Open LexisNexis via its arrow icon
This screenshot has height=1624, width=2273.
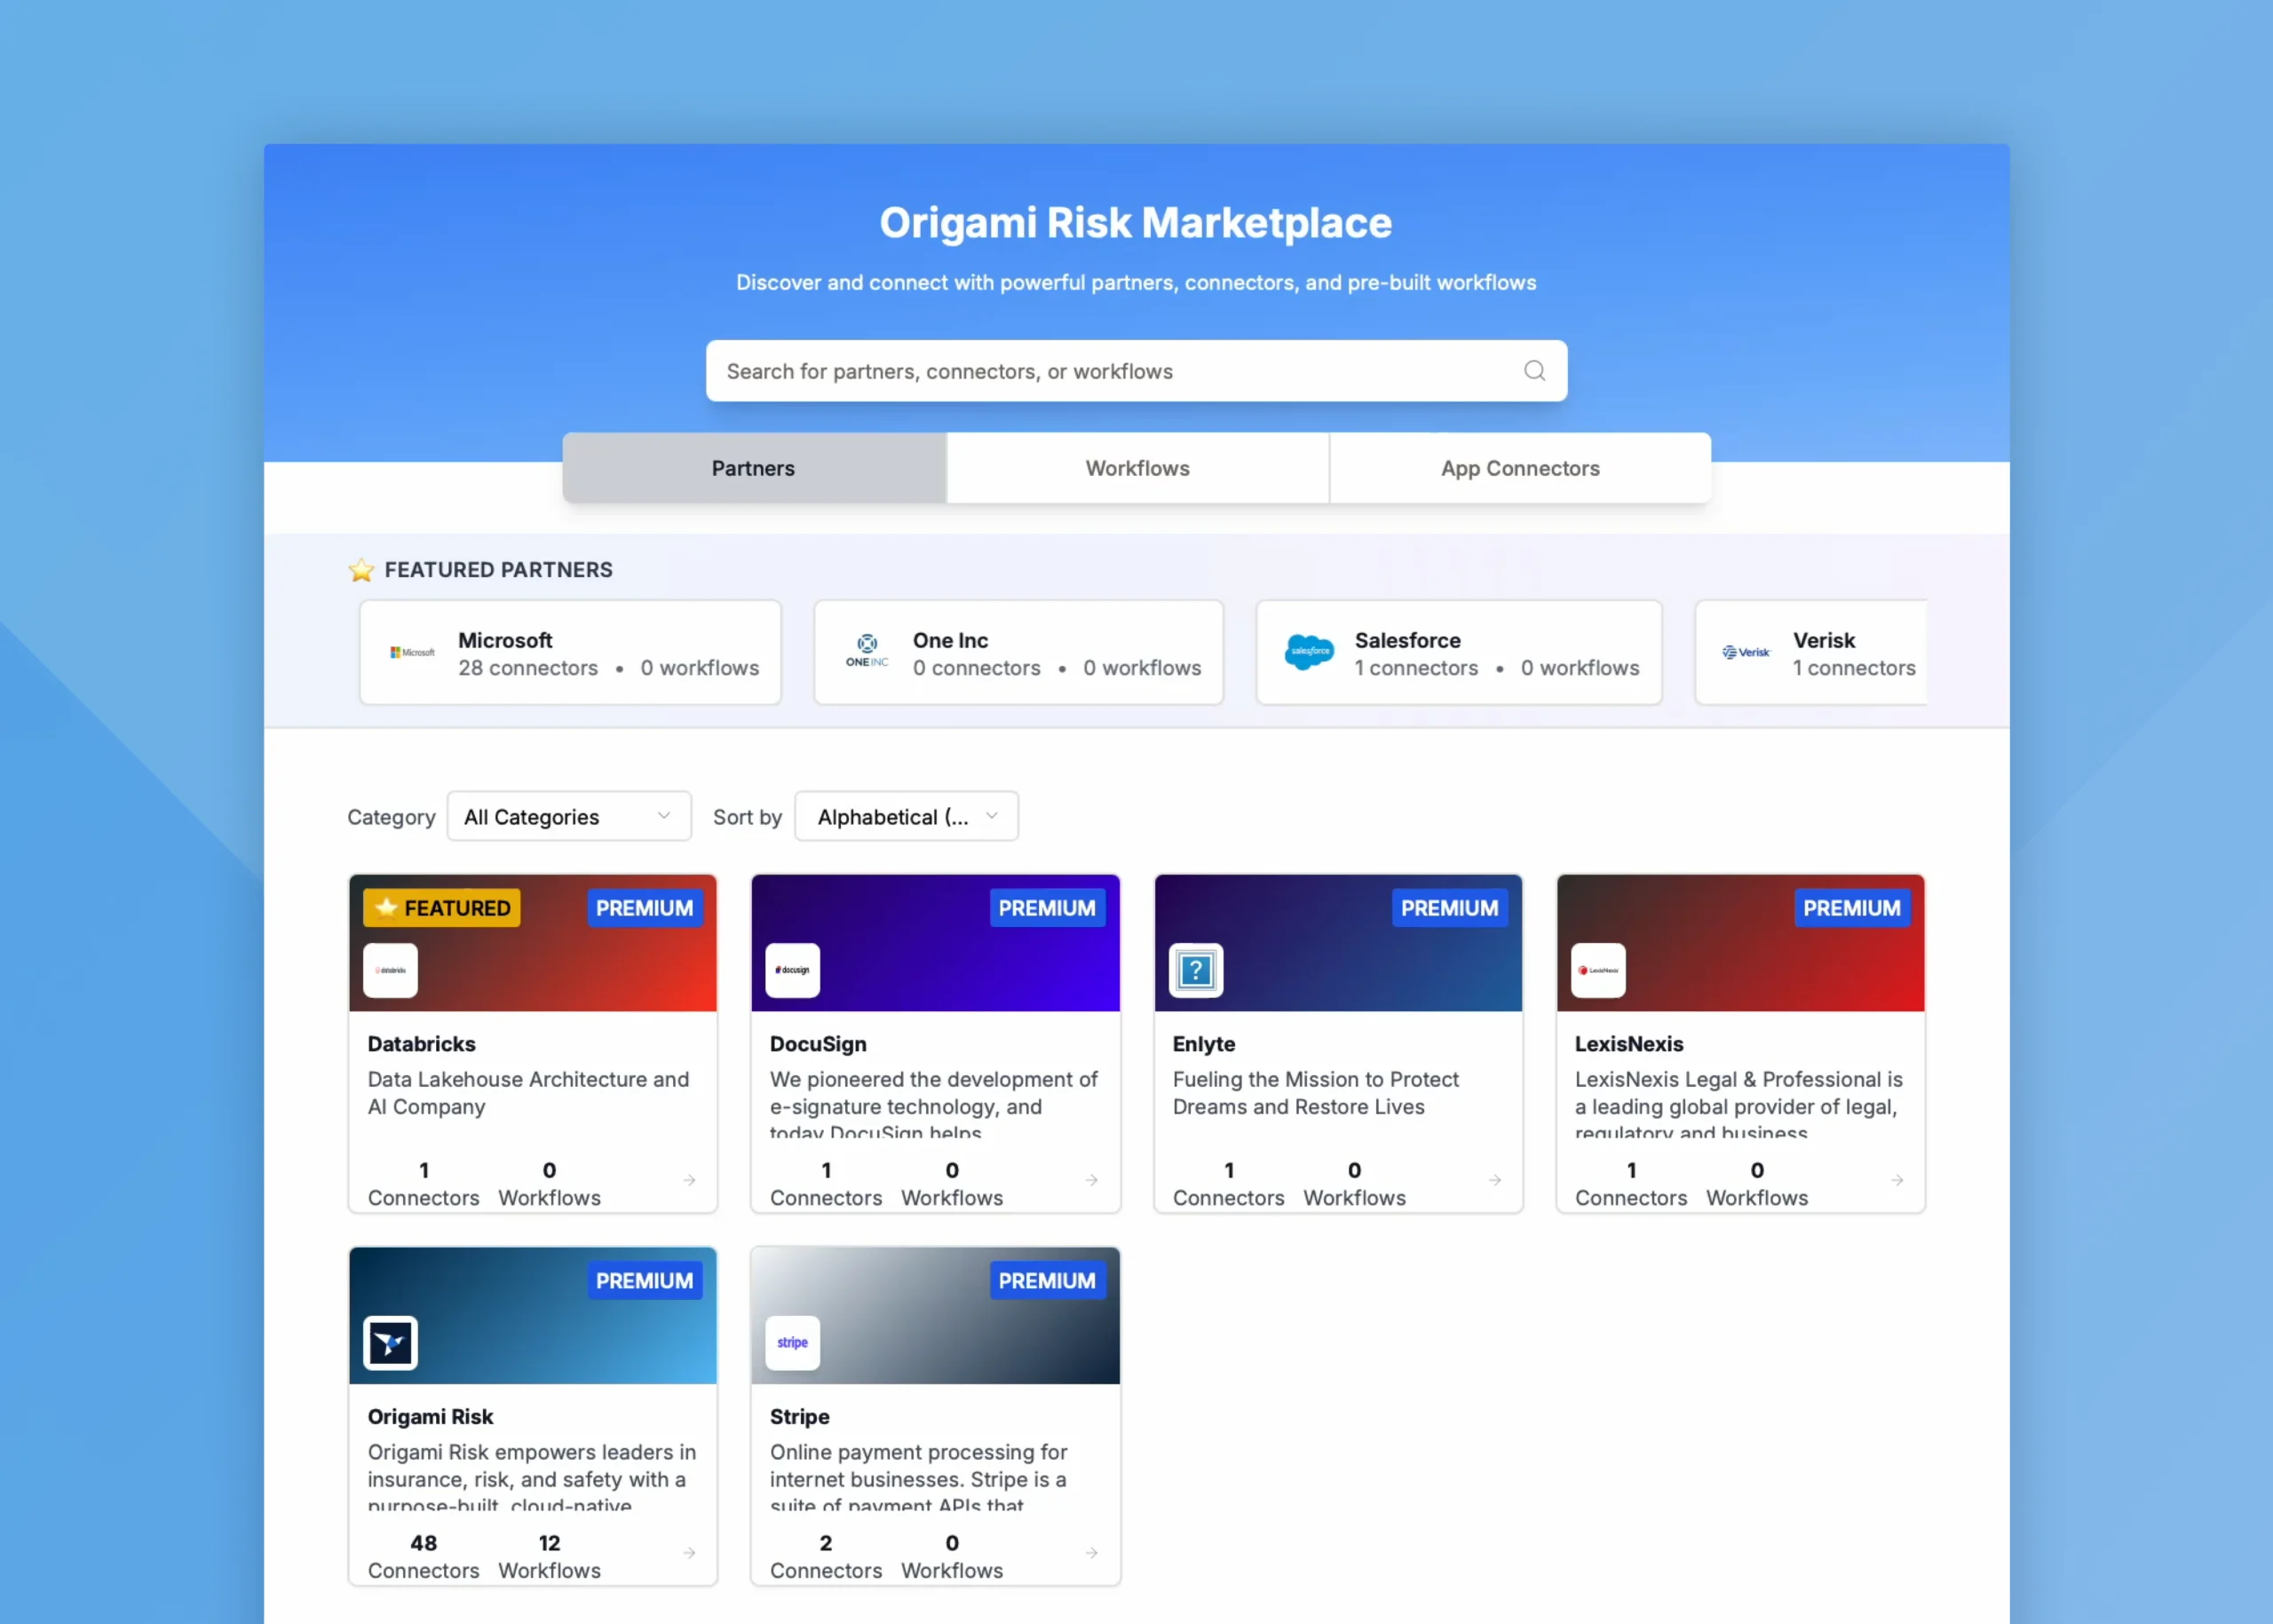pyautogui.click(x=1896, y=1180)
